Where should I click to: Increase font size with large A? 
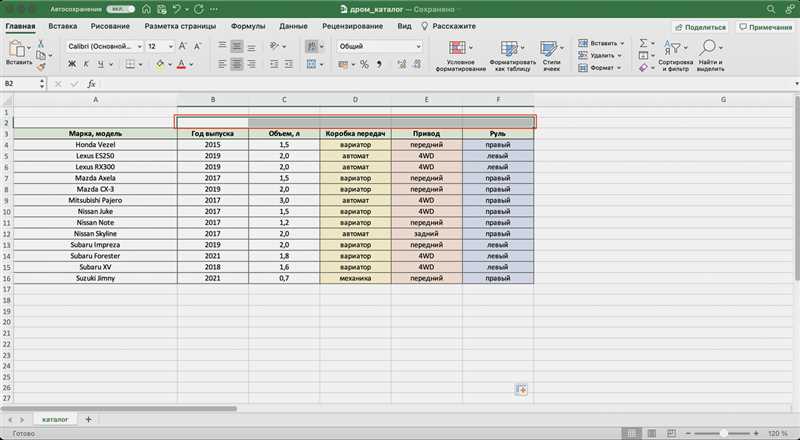point(183,46)
